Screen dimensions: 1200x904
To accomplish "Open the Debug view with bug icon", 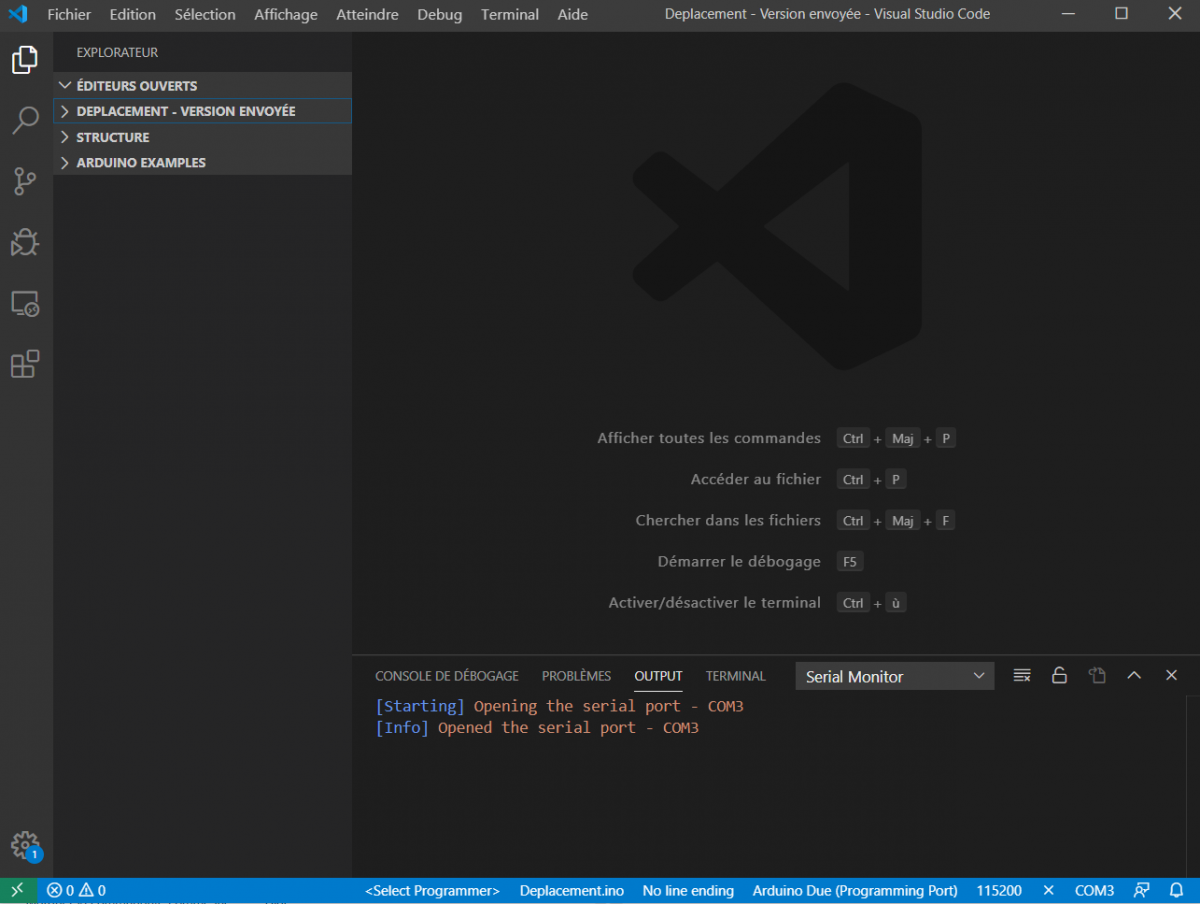I will (x=25, y=243).
